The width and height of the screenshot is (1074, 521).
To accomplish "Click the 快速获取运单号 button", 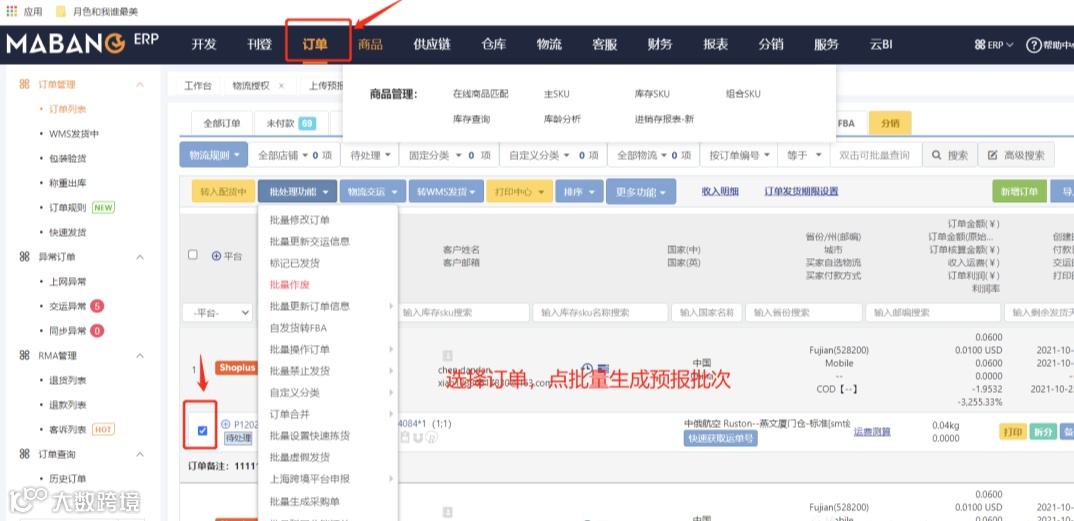I will [x=721, y=438].
